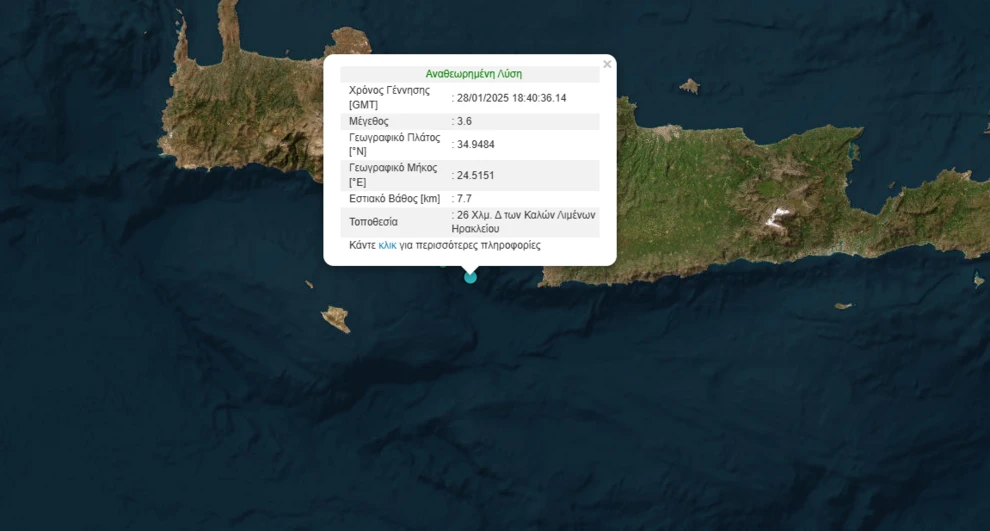Close the earthquake info popup

click(607, 65)
